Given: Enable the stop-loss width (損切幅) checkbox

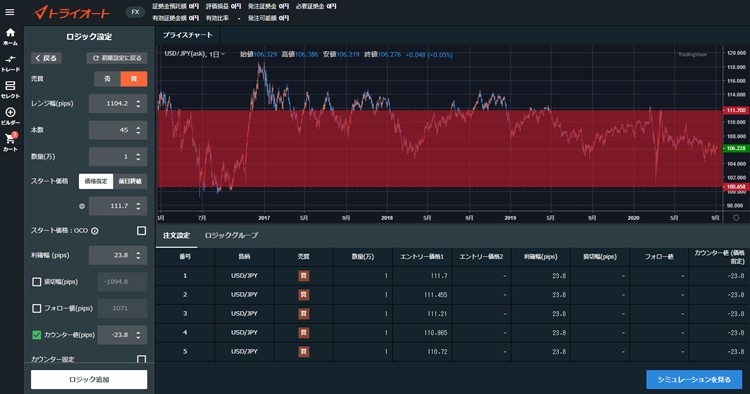Looking at the screenshot, I should click(x=36, y=282).
